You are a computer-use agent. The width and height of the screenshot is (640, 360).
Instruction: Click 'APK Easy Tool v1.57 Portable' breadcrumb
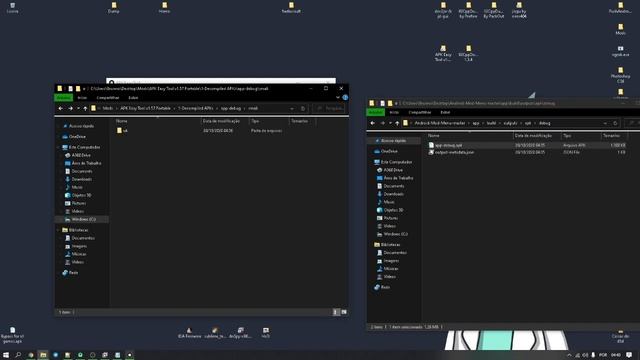tap(145, 109)
